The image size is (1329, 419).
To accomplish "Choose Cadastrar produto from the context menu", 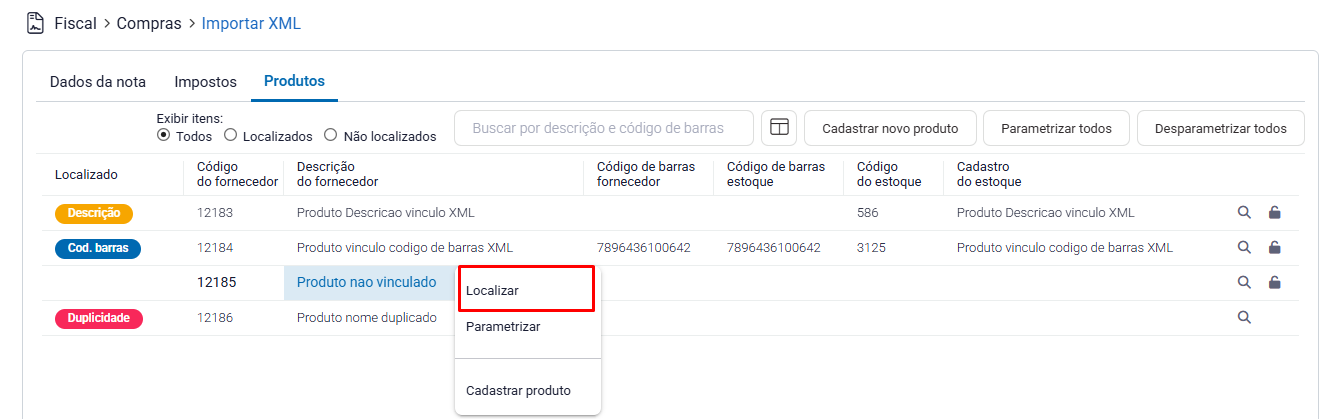I will [518, 390].
